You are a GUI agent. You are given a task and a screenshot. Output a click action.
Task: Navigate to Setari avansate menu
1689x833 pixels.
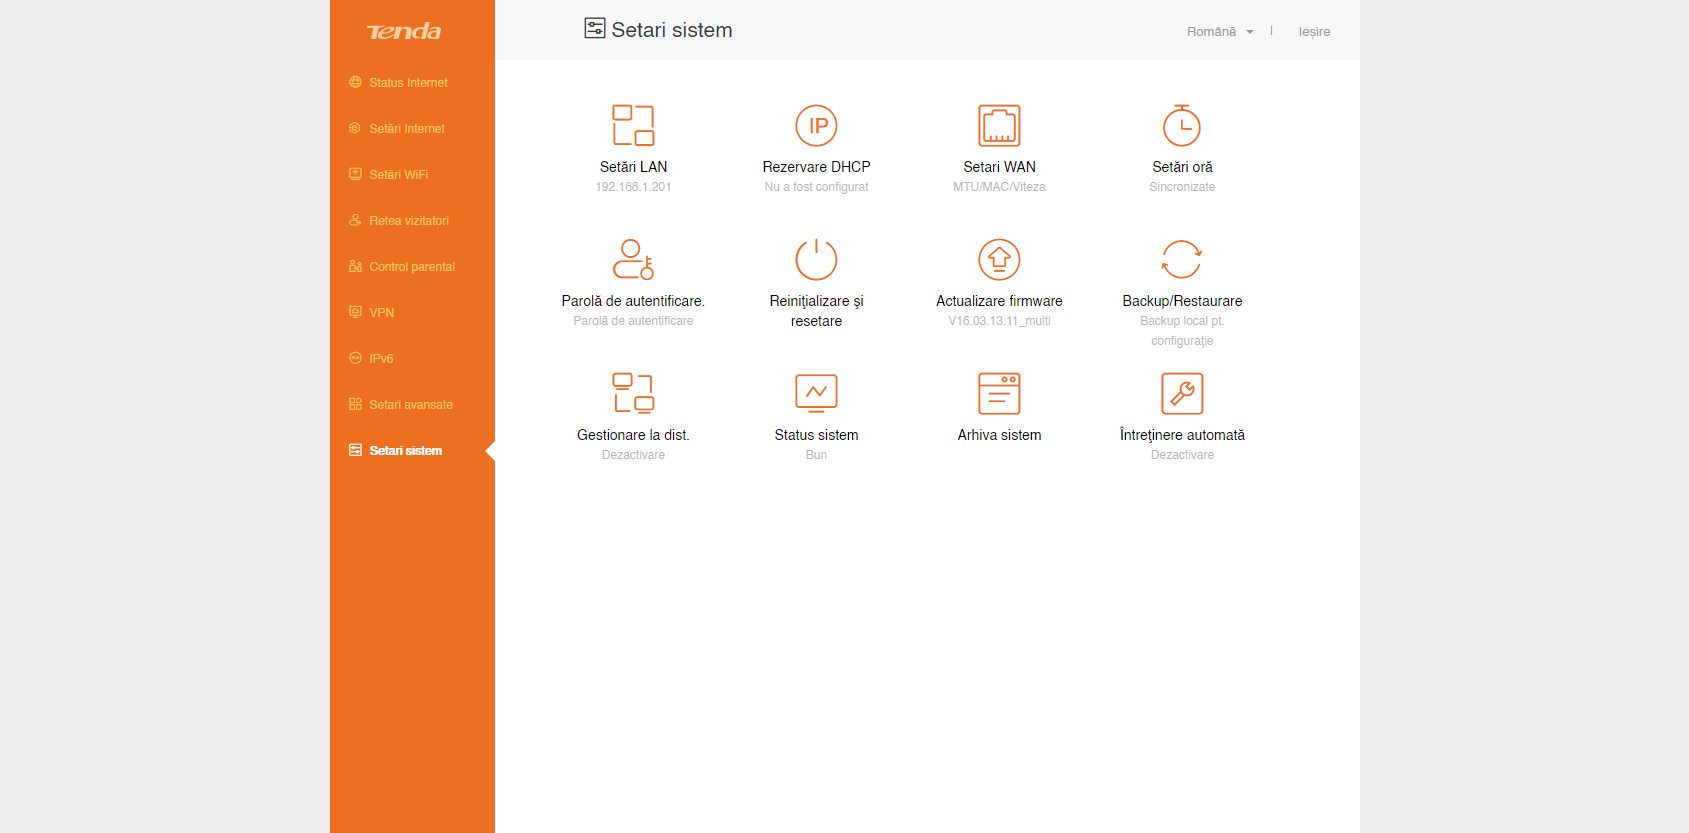(x=410, y=405)
